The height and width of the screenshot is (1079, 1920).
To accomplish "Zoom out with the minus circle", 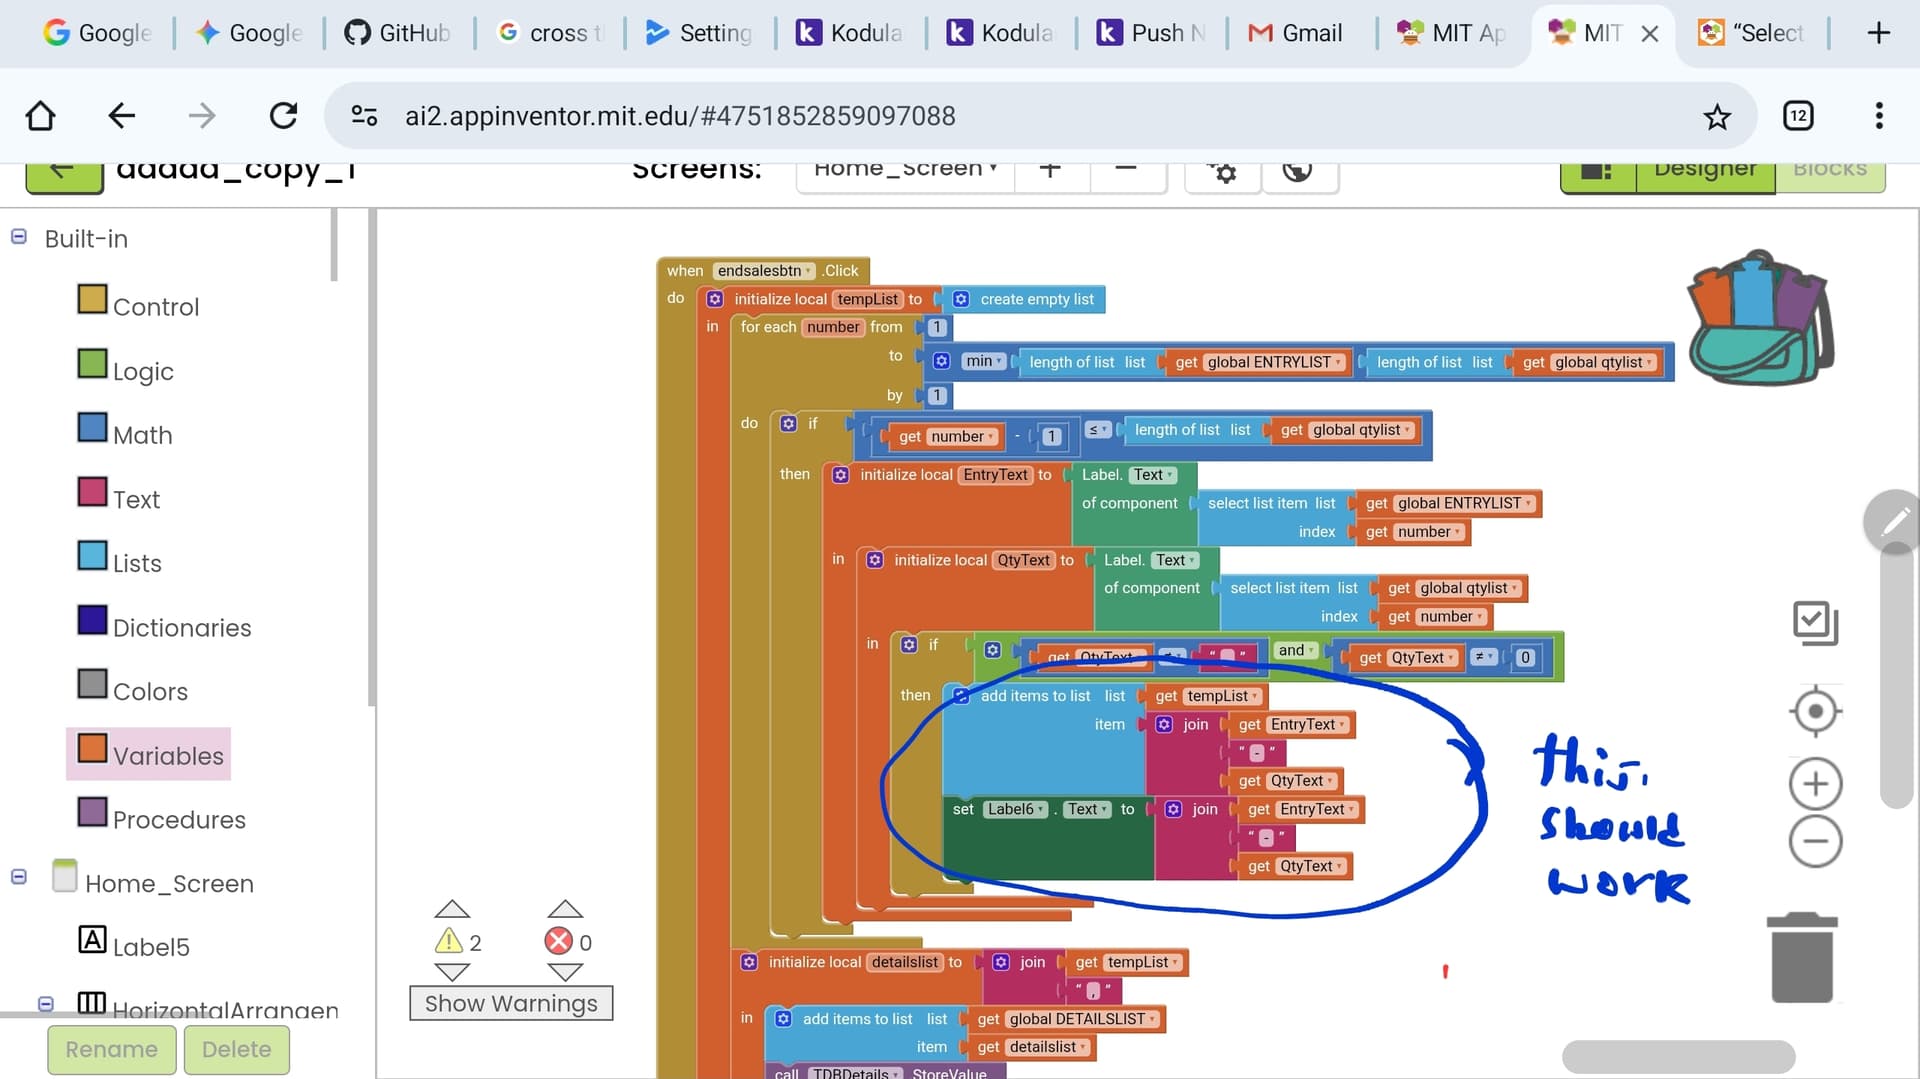I will click(1815, 841).
